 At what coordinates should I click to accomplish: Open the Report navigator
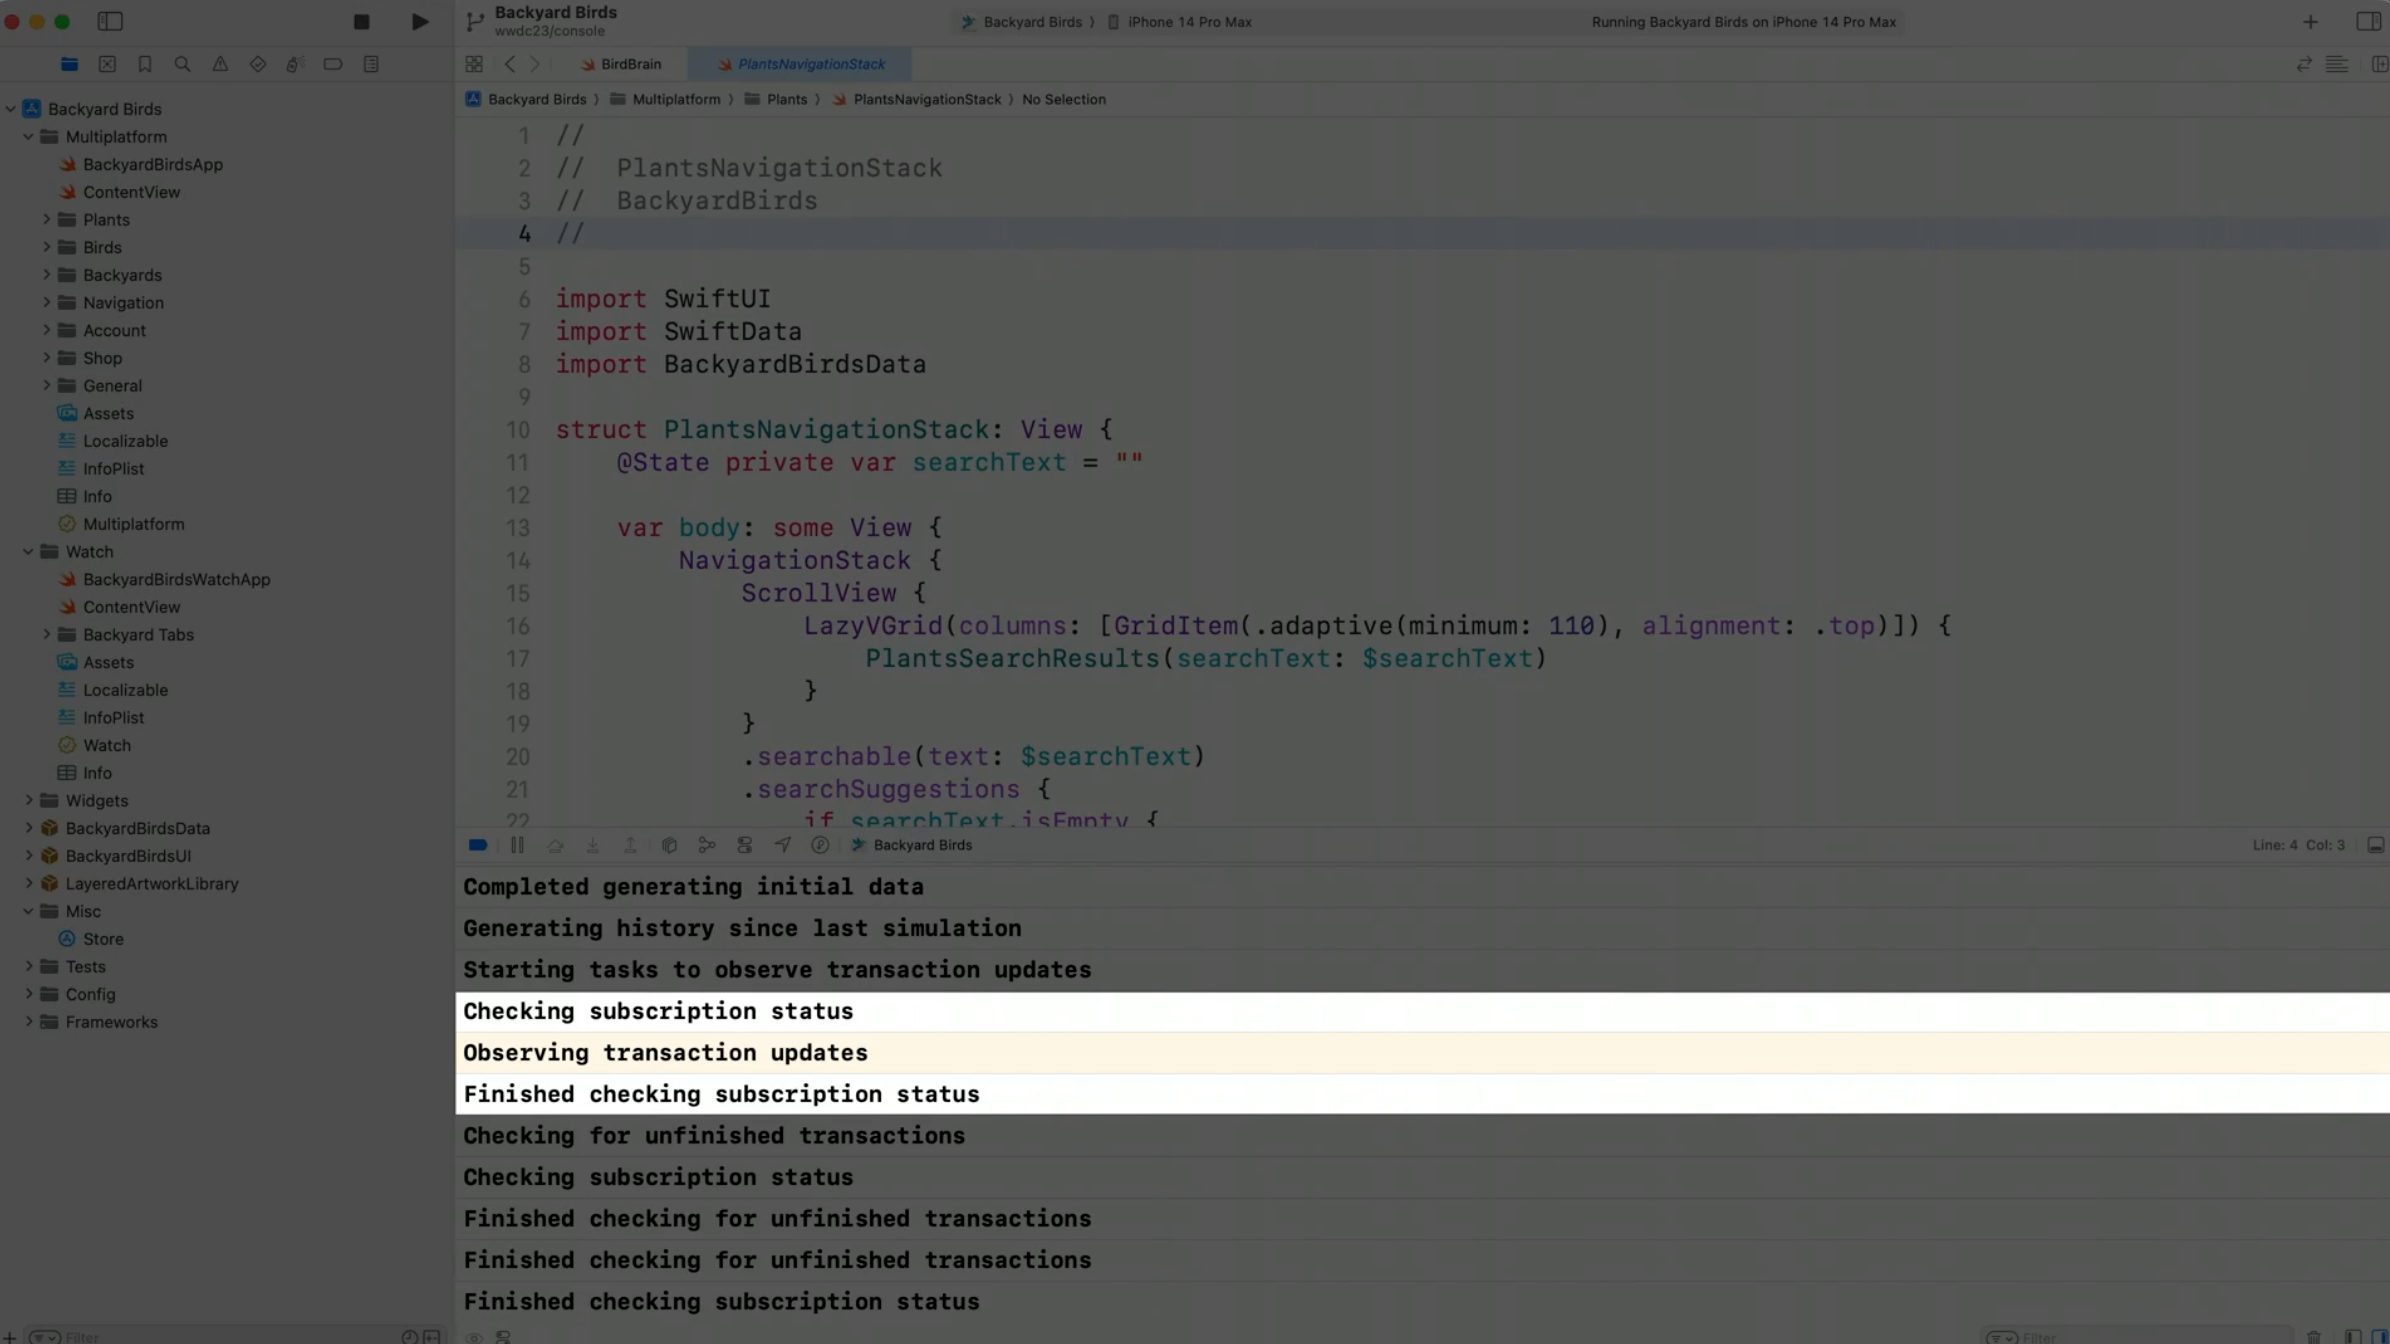370,63
